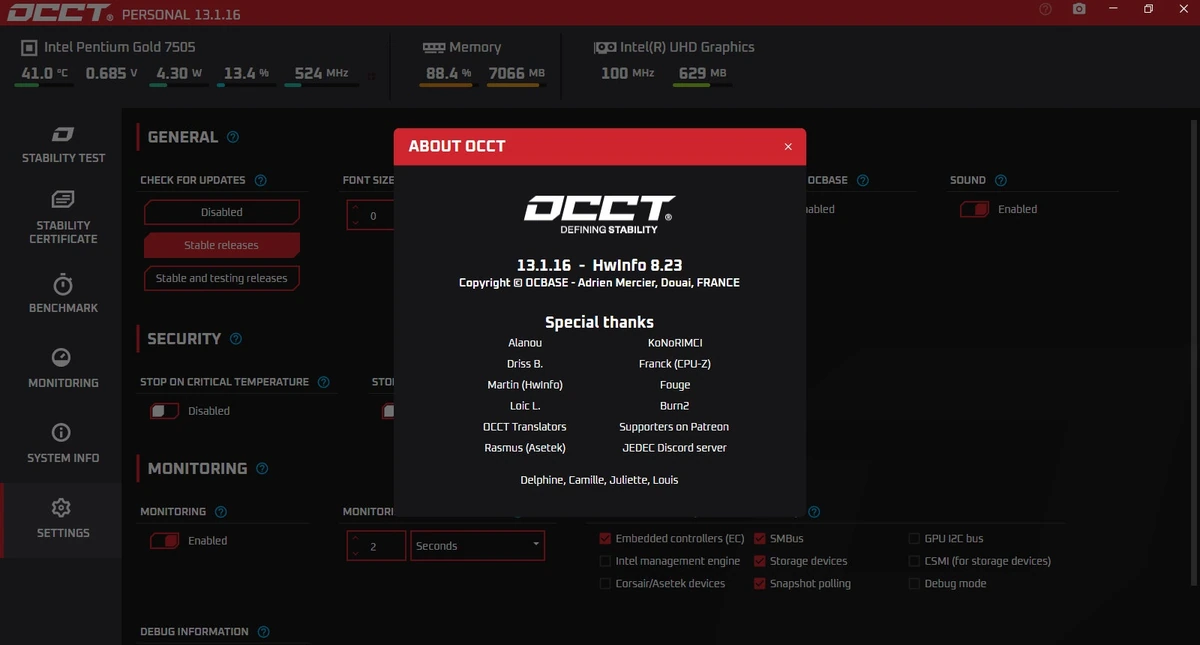Click the CPU power reading 4.30 W
This screenshot has height=645, width=1200.
tap(179, 73)
